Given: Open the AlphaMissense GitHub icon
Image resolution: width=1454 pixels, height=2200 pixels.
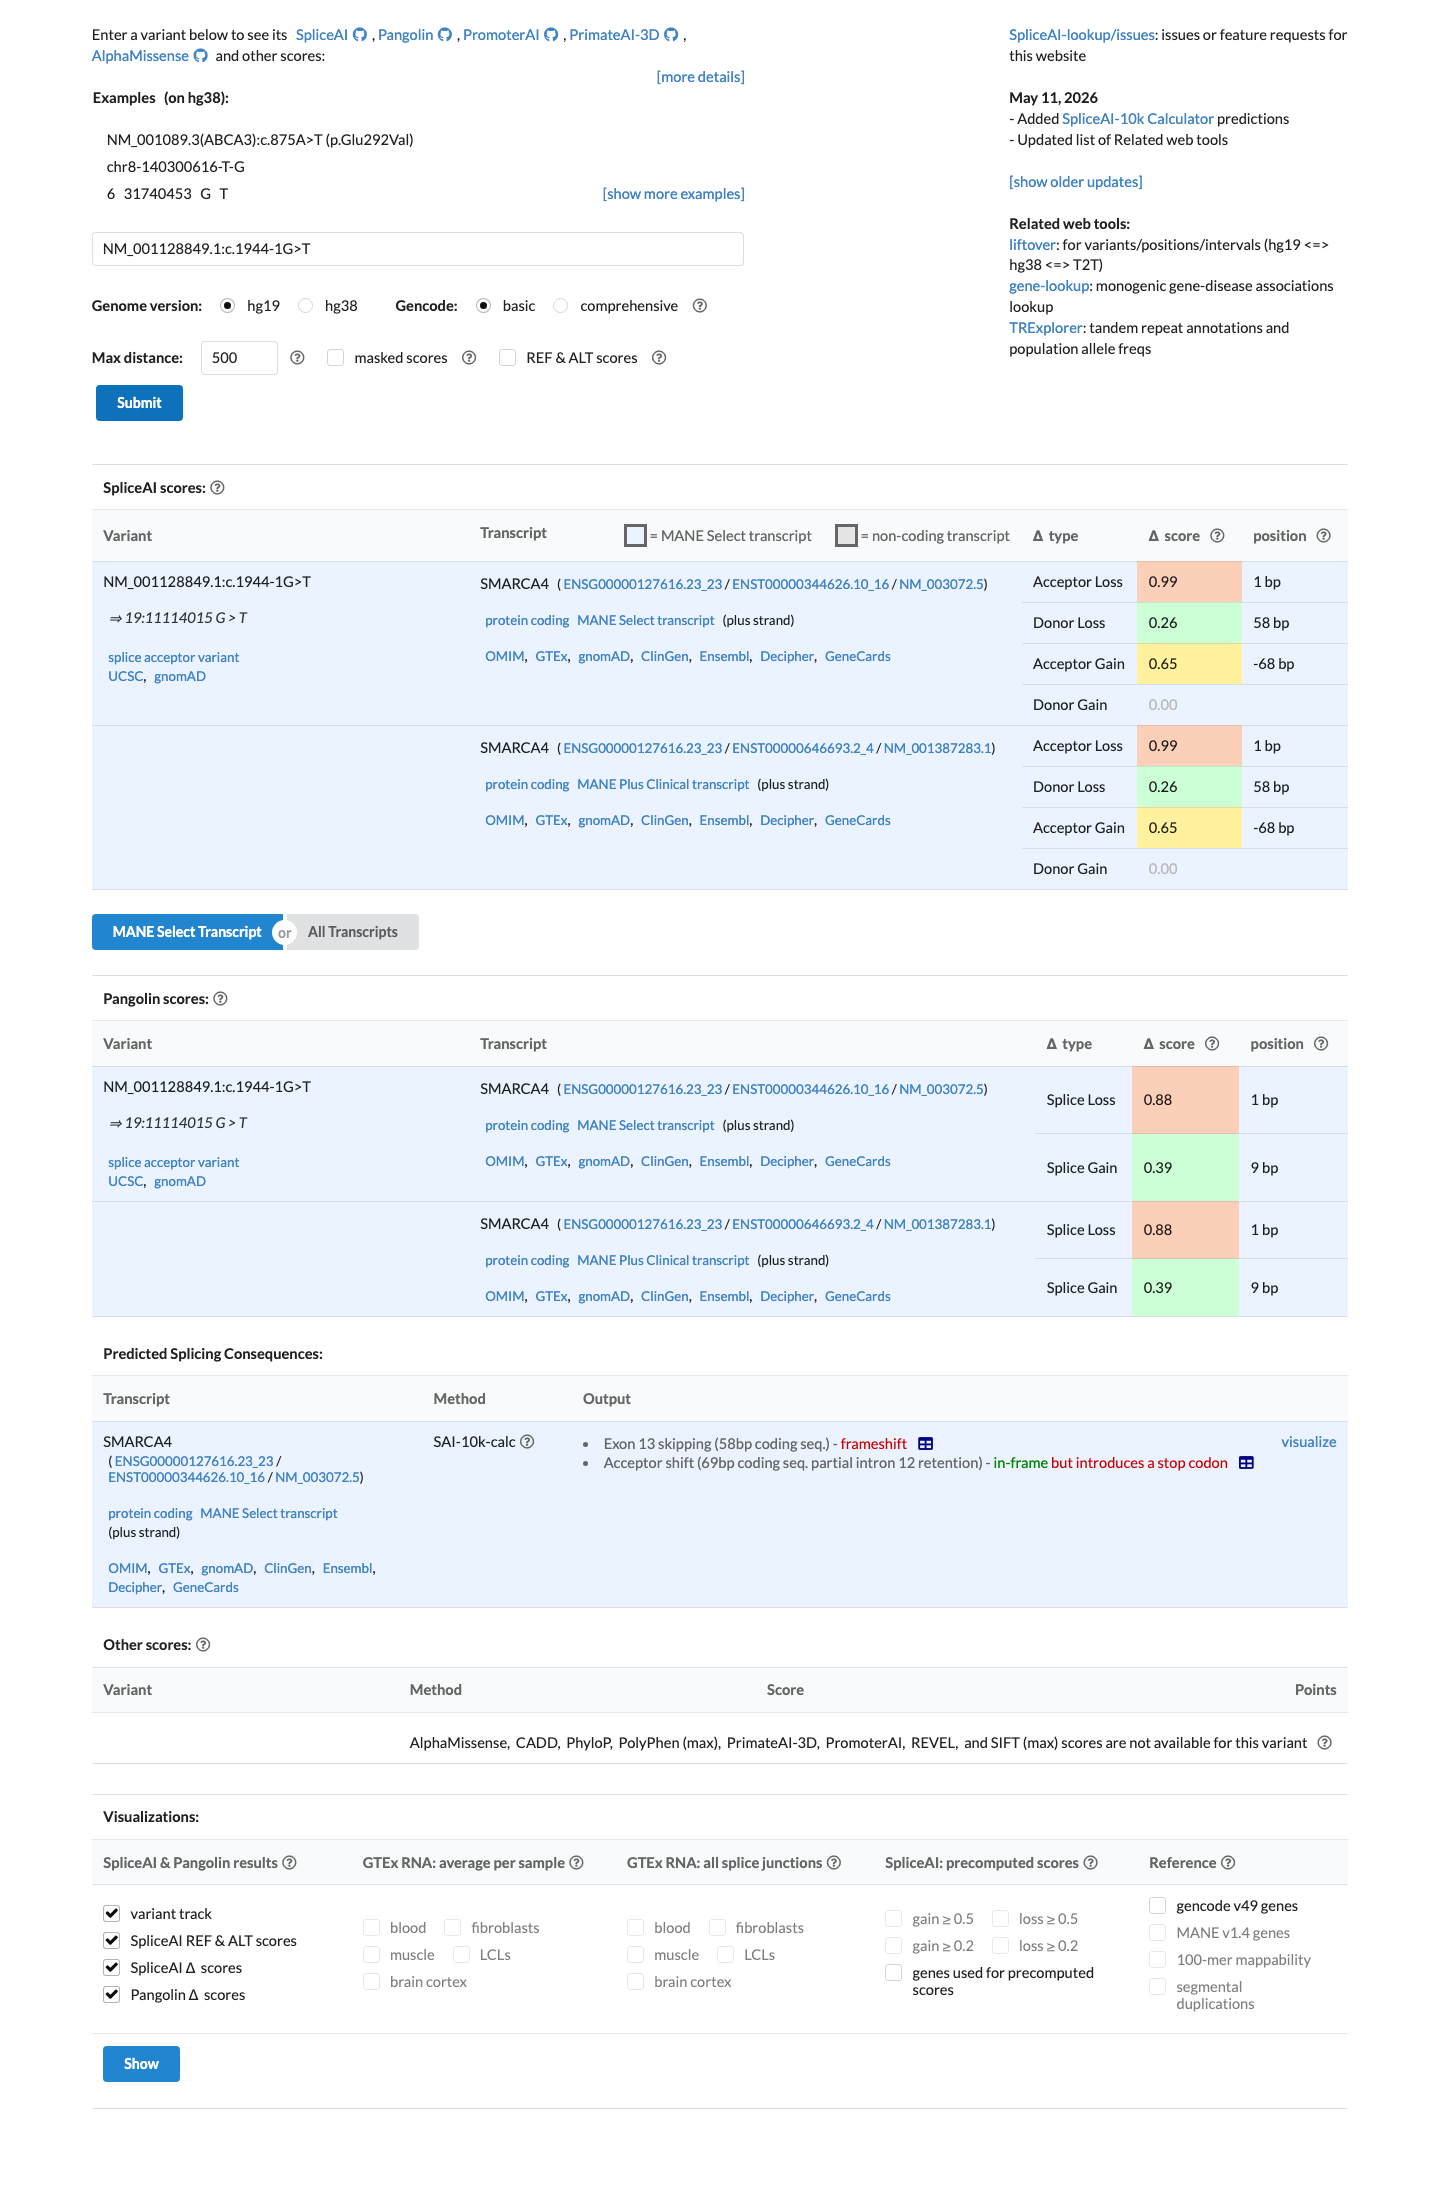Looking at the screenshot, I should 201,56.
